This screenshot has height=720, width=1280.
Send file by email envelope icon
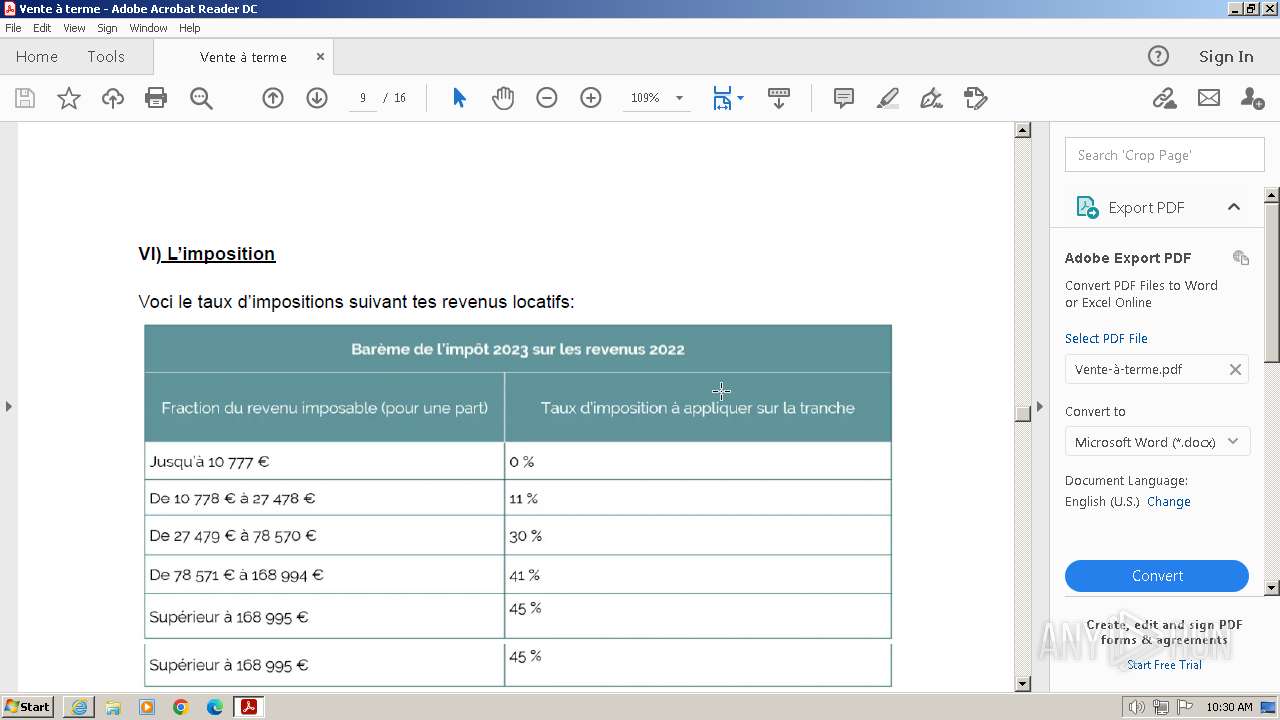[x=1209, y=98]
